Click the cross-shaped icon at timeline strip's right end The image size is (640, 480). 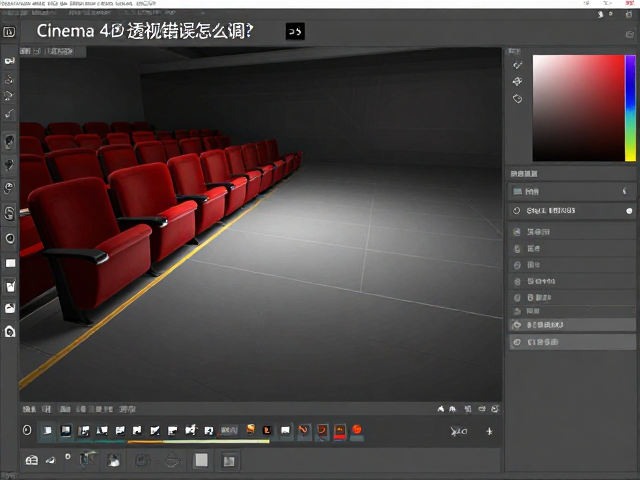489,431
